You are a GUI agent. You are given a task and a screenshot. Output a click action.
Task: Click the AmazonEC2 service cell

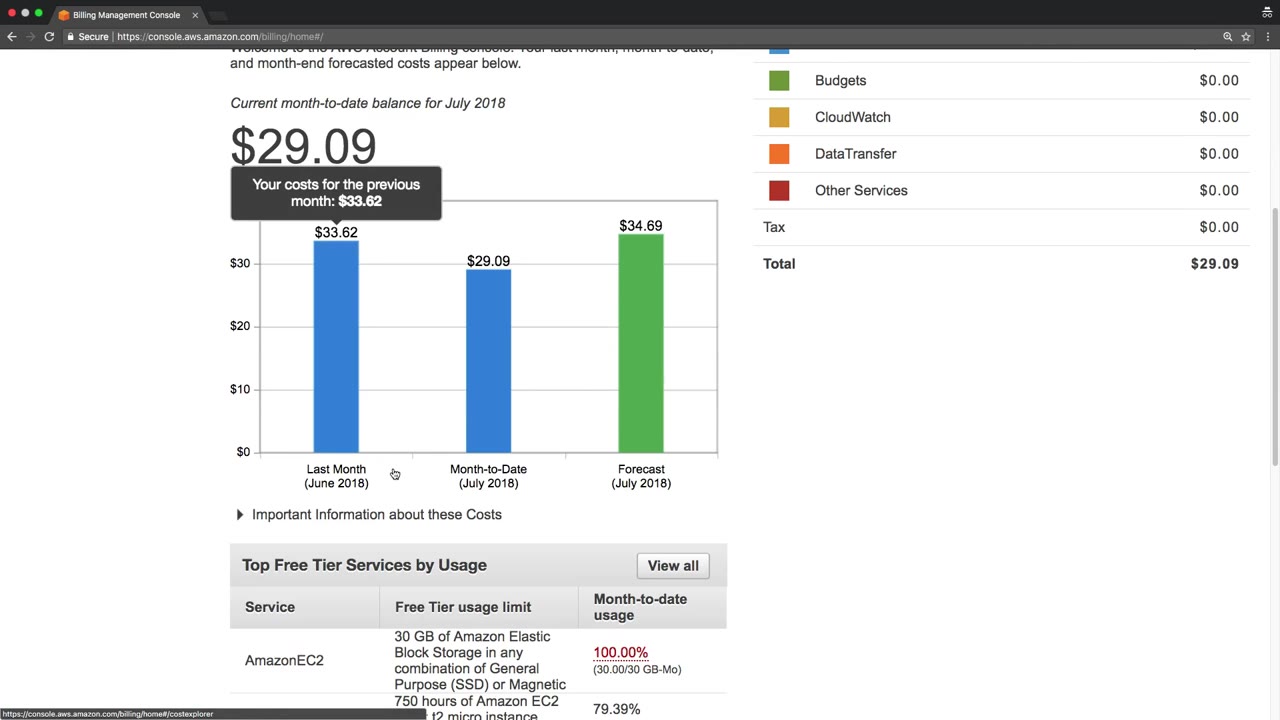pyautogui.click(x=284, y=661)
